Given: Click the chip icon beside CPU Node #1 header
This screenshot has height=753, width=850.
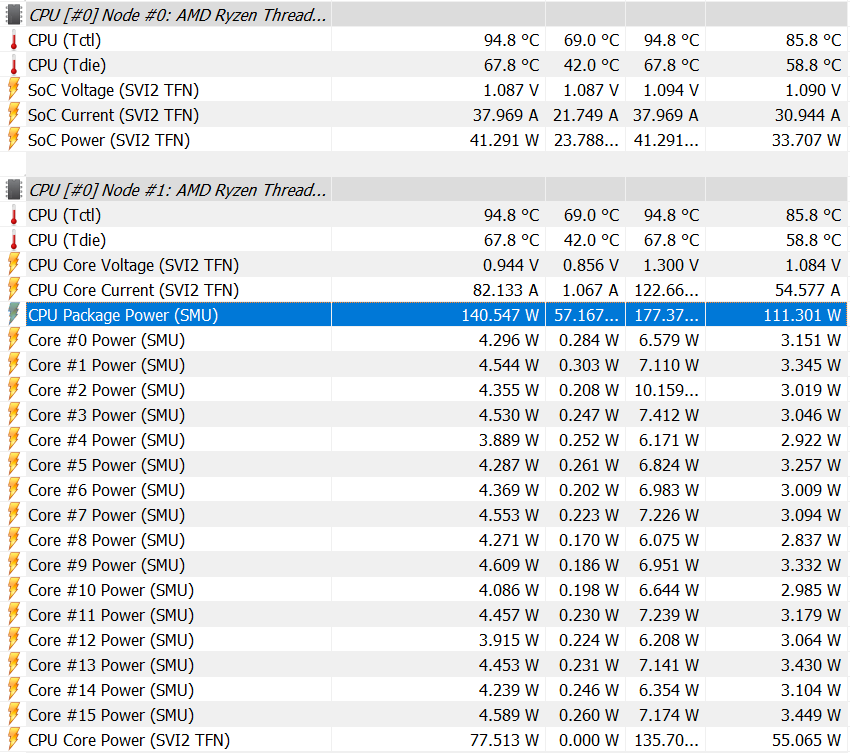Looking at the screenshot, I should [x=14, y=190].
